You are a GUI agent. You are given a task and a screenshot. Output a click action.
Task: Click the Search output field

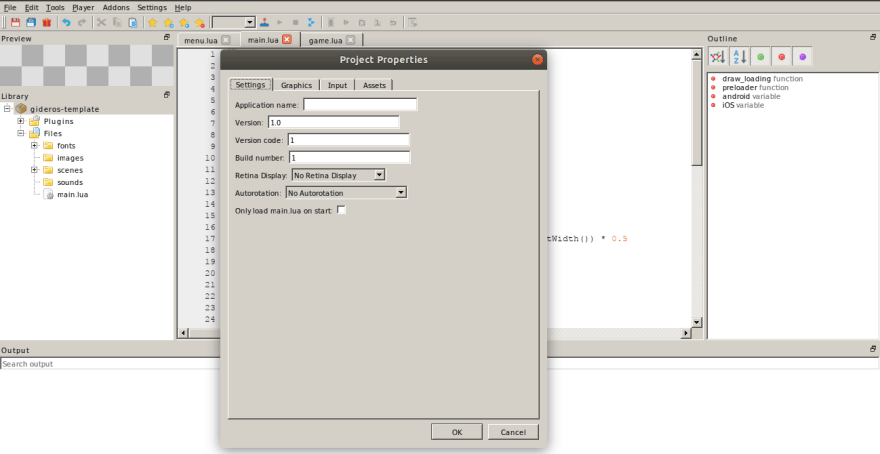[439, 364]
